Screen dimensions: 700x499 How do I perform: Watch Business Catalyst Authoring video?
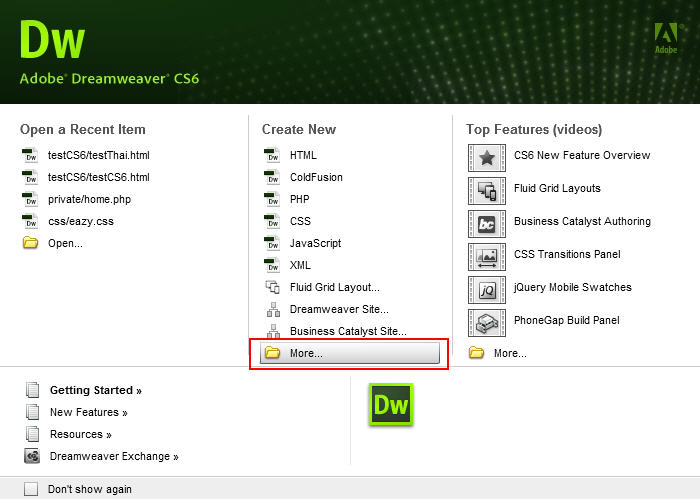(x=582, y=221)
